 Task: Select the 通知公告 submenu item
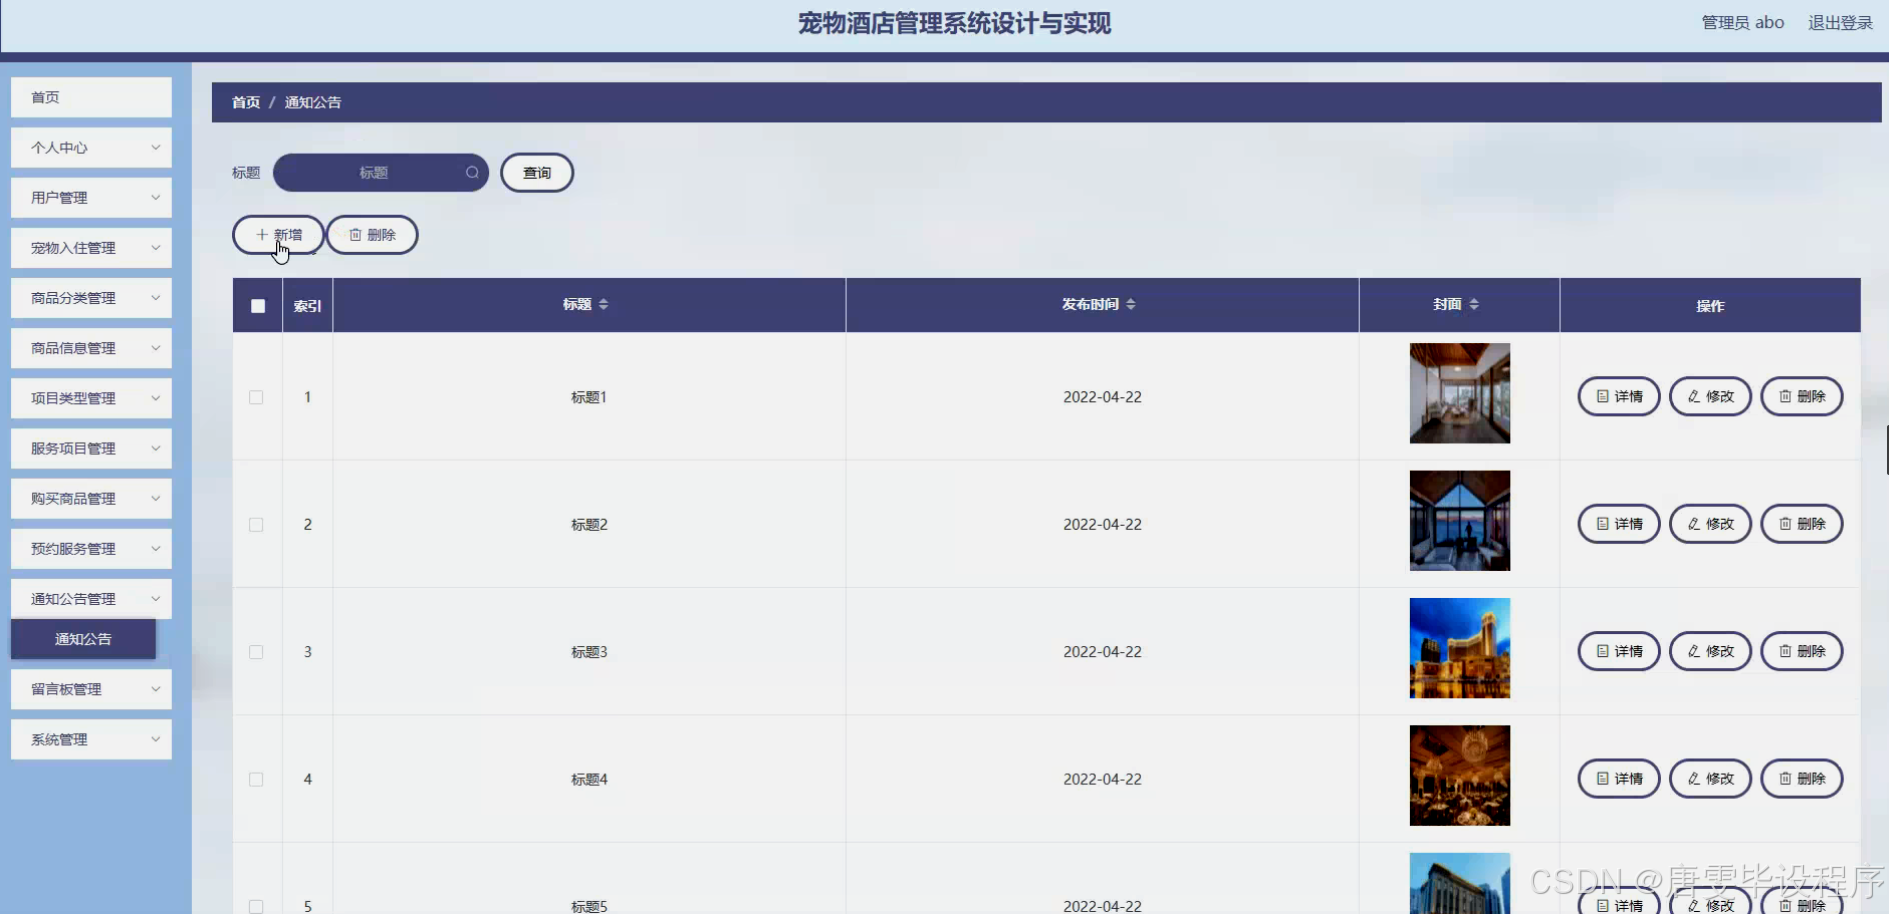(x=83, y=639)
